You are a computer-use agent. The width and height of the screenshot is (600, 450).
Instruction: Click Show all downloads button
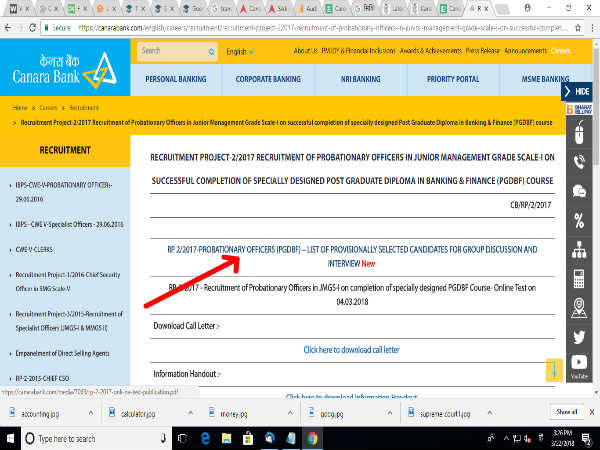[567, 412]
